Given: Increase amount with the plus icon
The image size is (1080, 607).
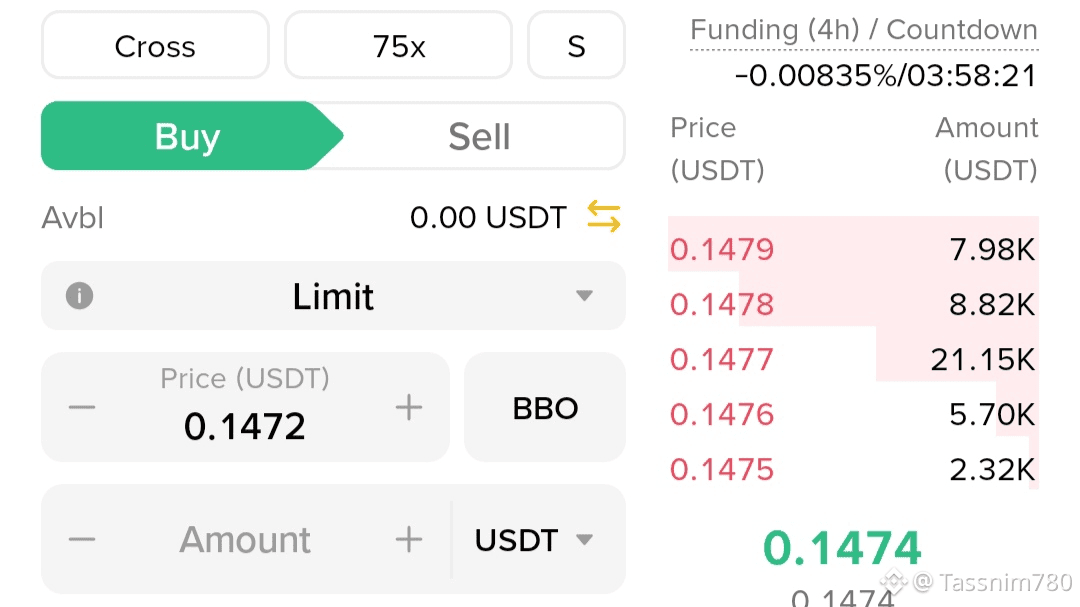Looking at the screenshot, I should point(408,540).
